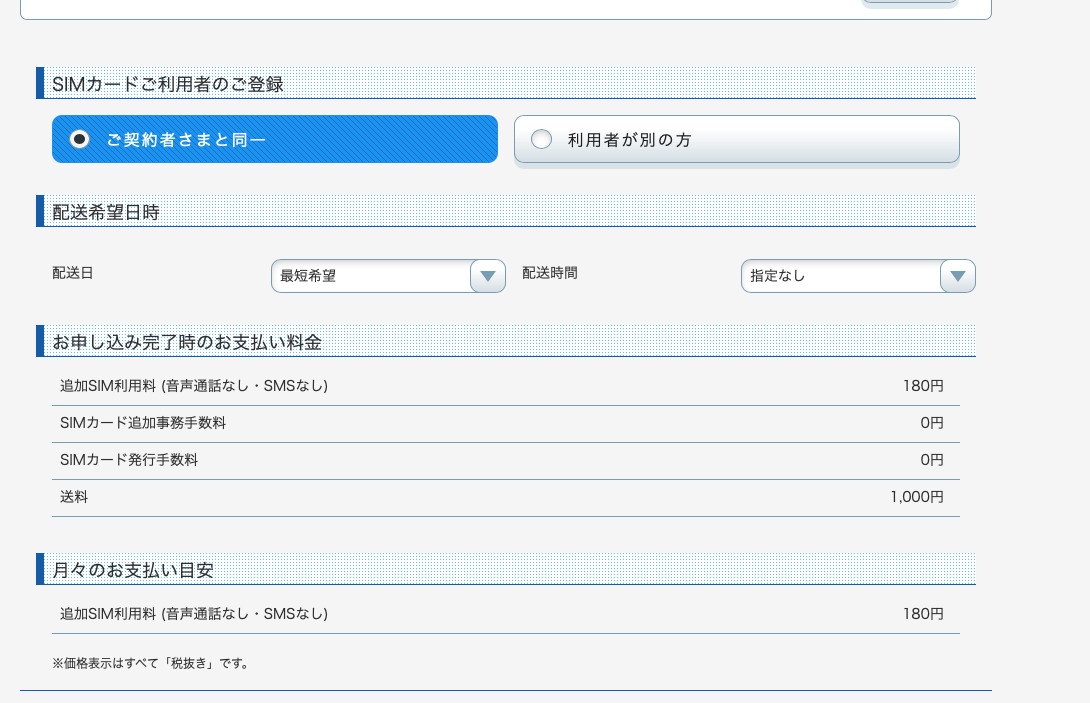The height and width of the screenshot is (703, 1090).
Task: Open the 配送時間 dropdown showing 指定なし
Action: (x=840, y=276)
